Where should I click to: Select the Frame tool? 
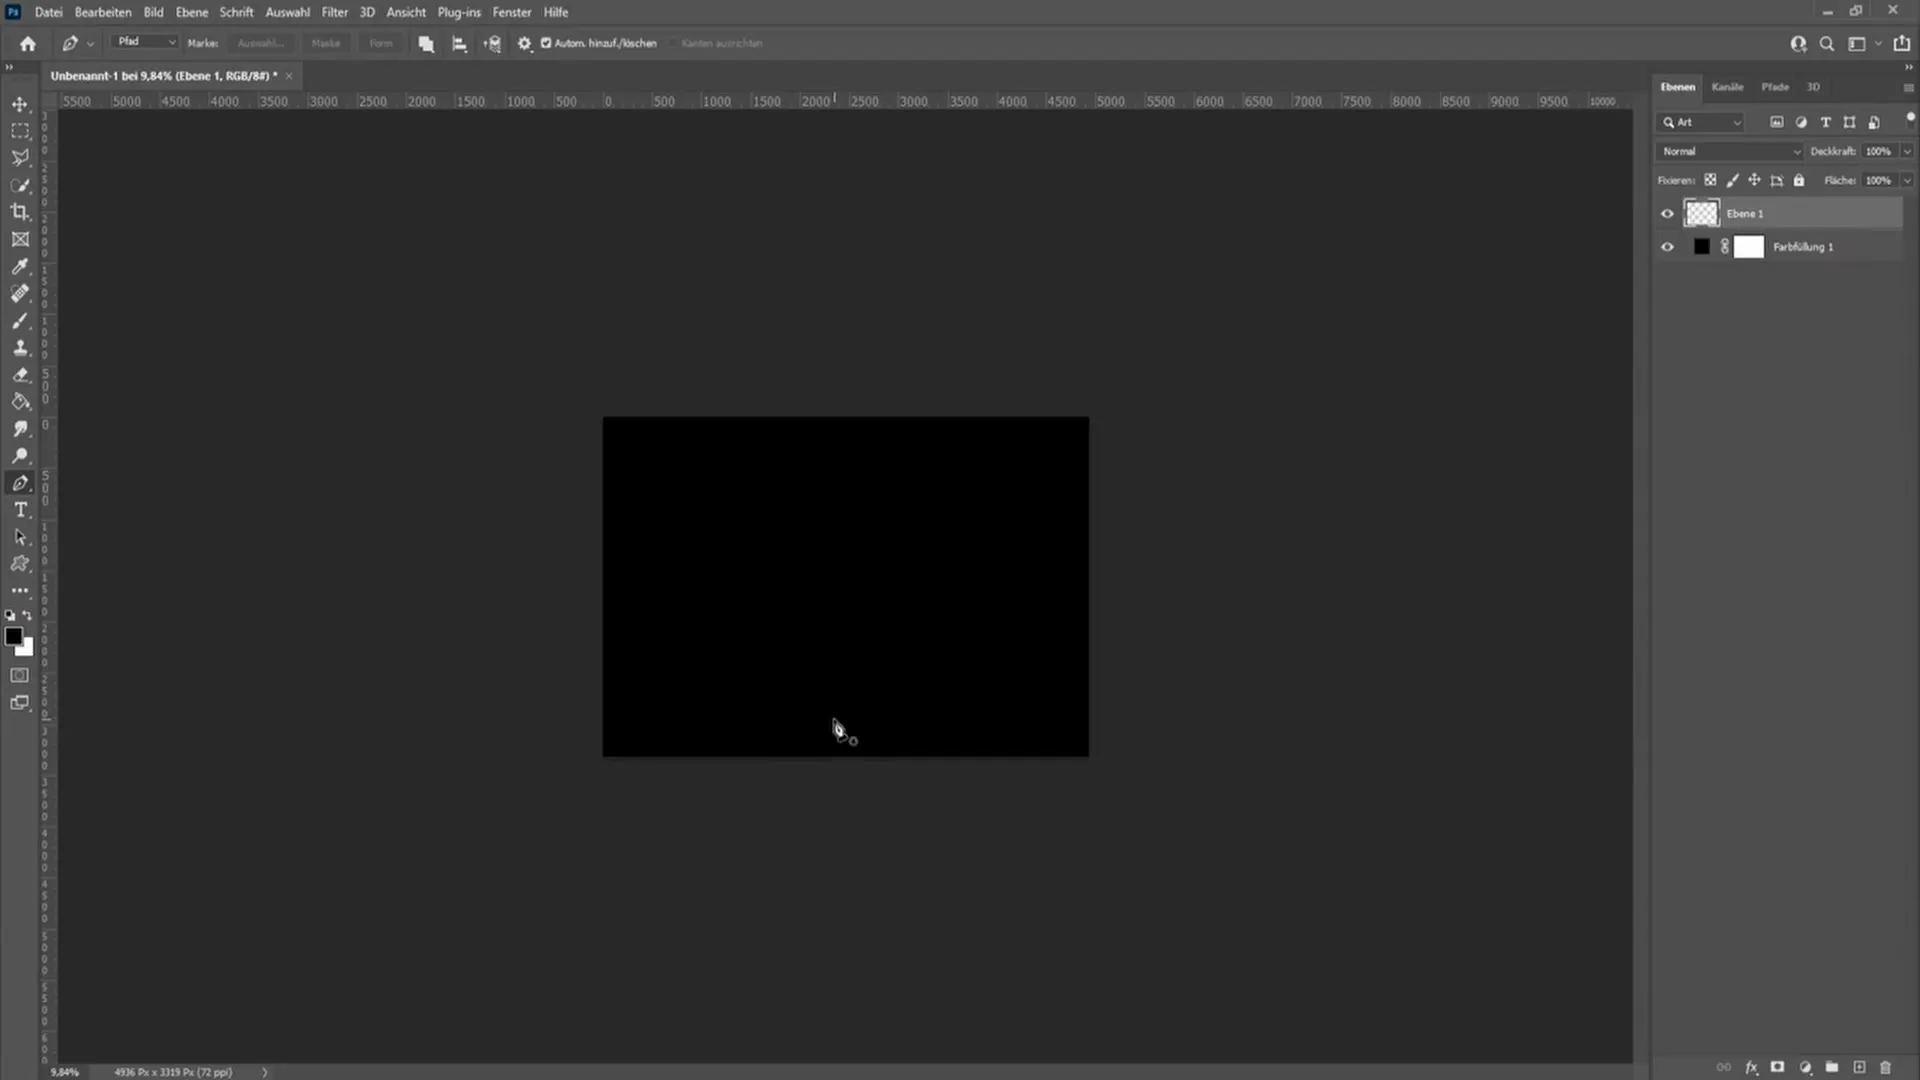click(20, 239)
